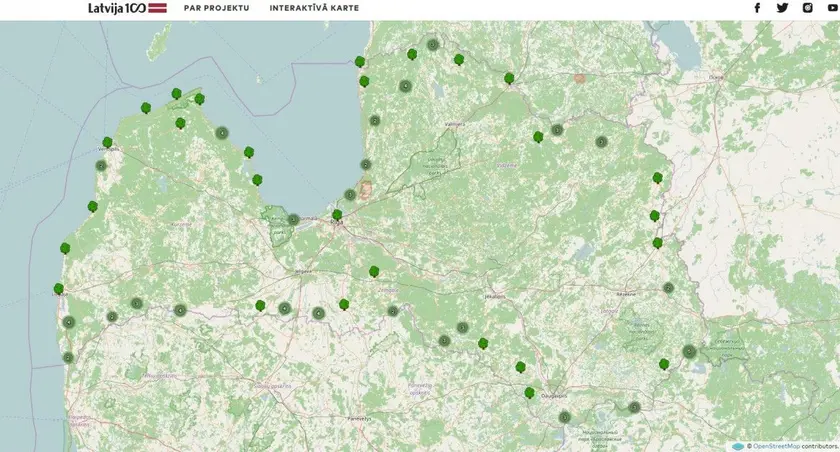This screenshot has width=840, height=452.
Task: Open the Twitter profile icon
Action: tap(782, 8)
